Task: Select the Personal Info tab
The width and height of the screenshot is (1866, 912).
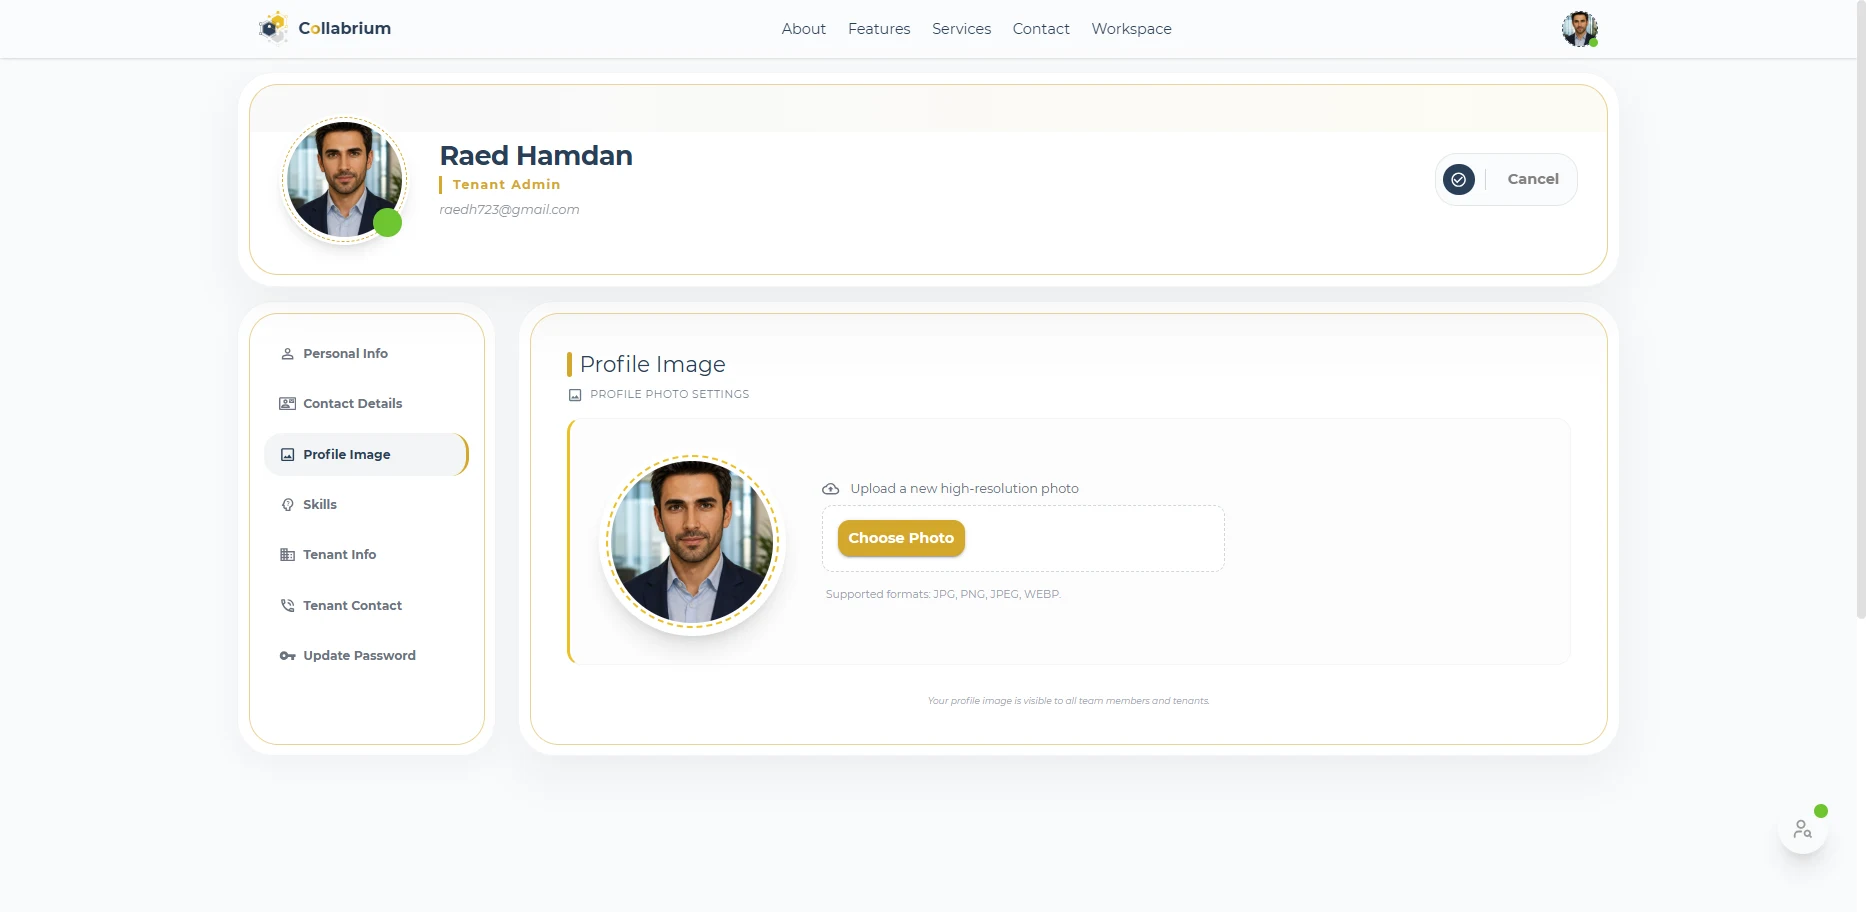Action: point(366,354)
